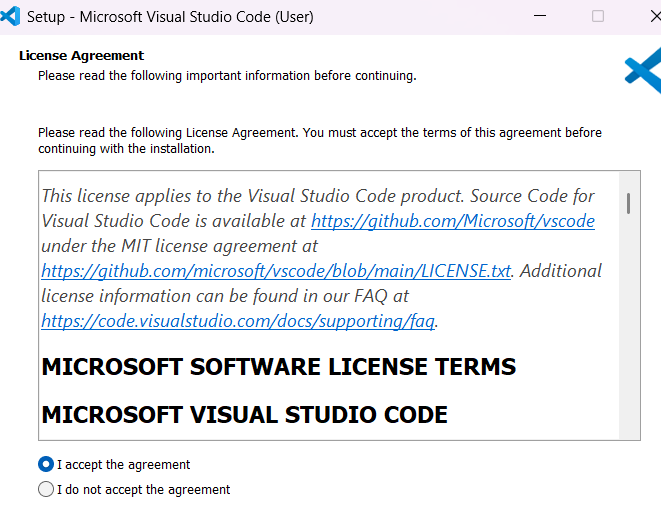Click the "Setup - Microsoft Visual Studio Code (User)" title
This screenshot has height=508, width=661.
170,17
